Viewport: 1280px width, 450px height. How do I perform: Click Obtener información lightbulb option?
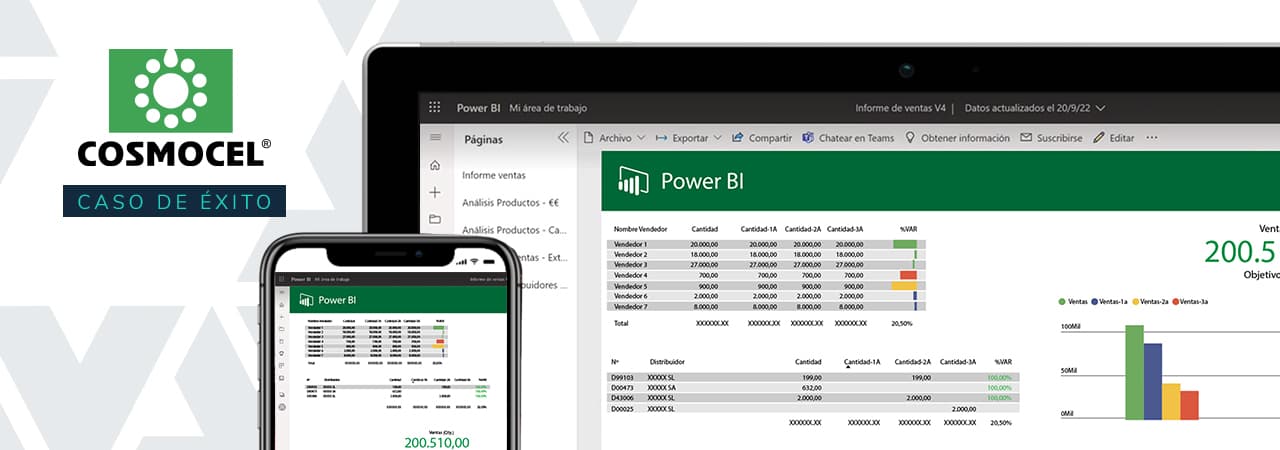pos(957,138)
